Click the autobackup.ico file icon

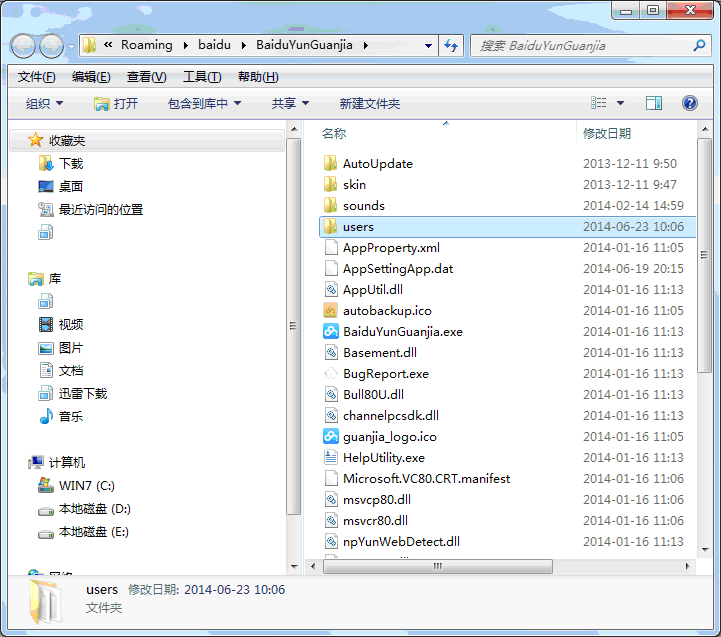(331, 310)
